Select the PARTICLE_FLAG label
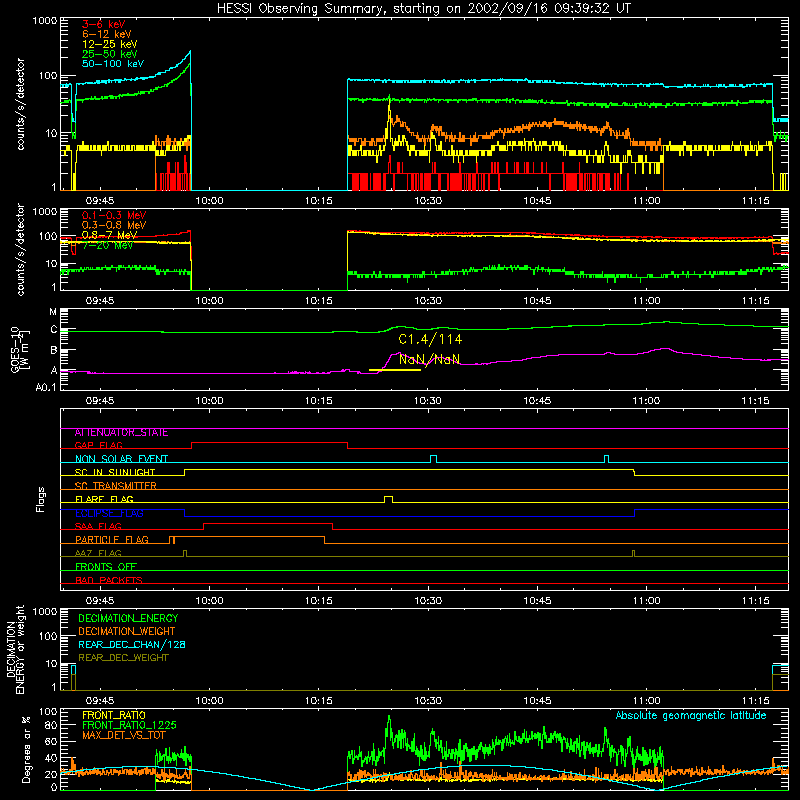This screenshot has width=800, height=800. [112, 540]
